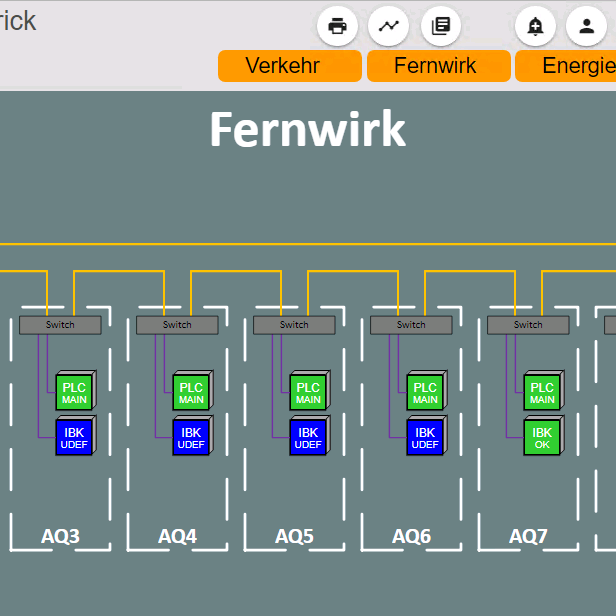
Task: Select the AQ6 PLC MAIN block
Action: (427, 390)
